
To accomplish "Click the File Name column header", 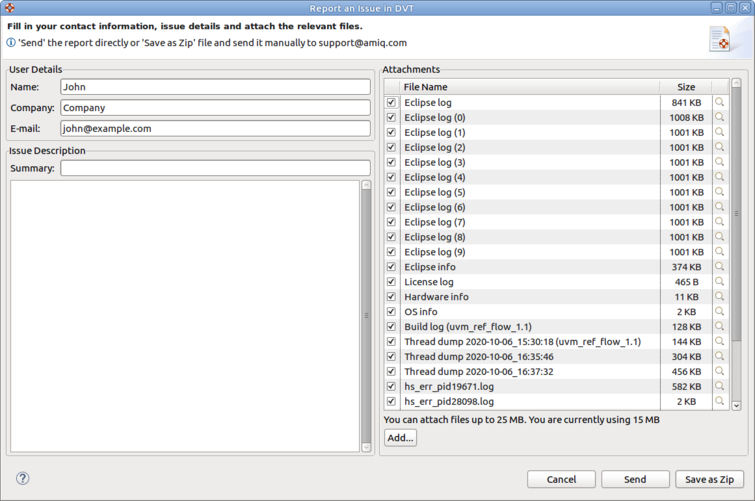I will pyautogui.click(x=529, y=87).
